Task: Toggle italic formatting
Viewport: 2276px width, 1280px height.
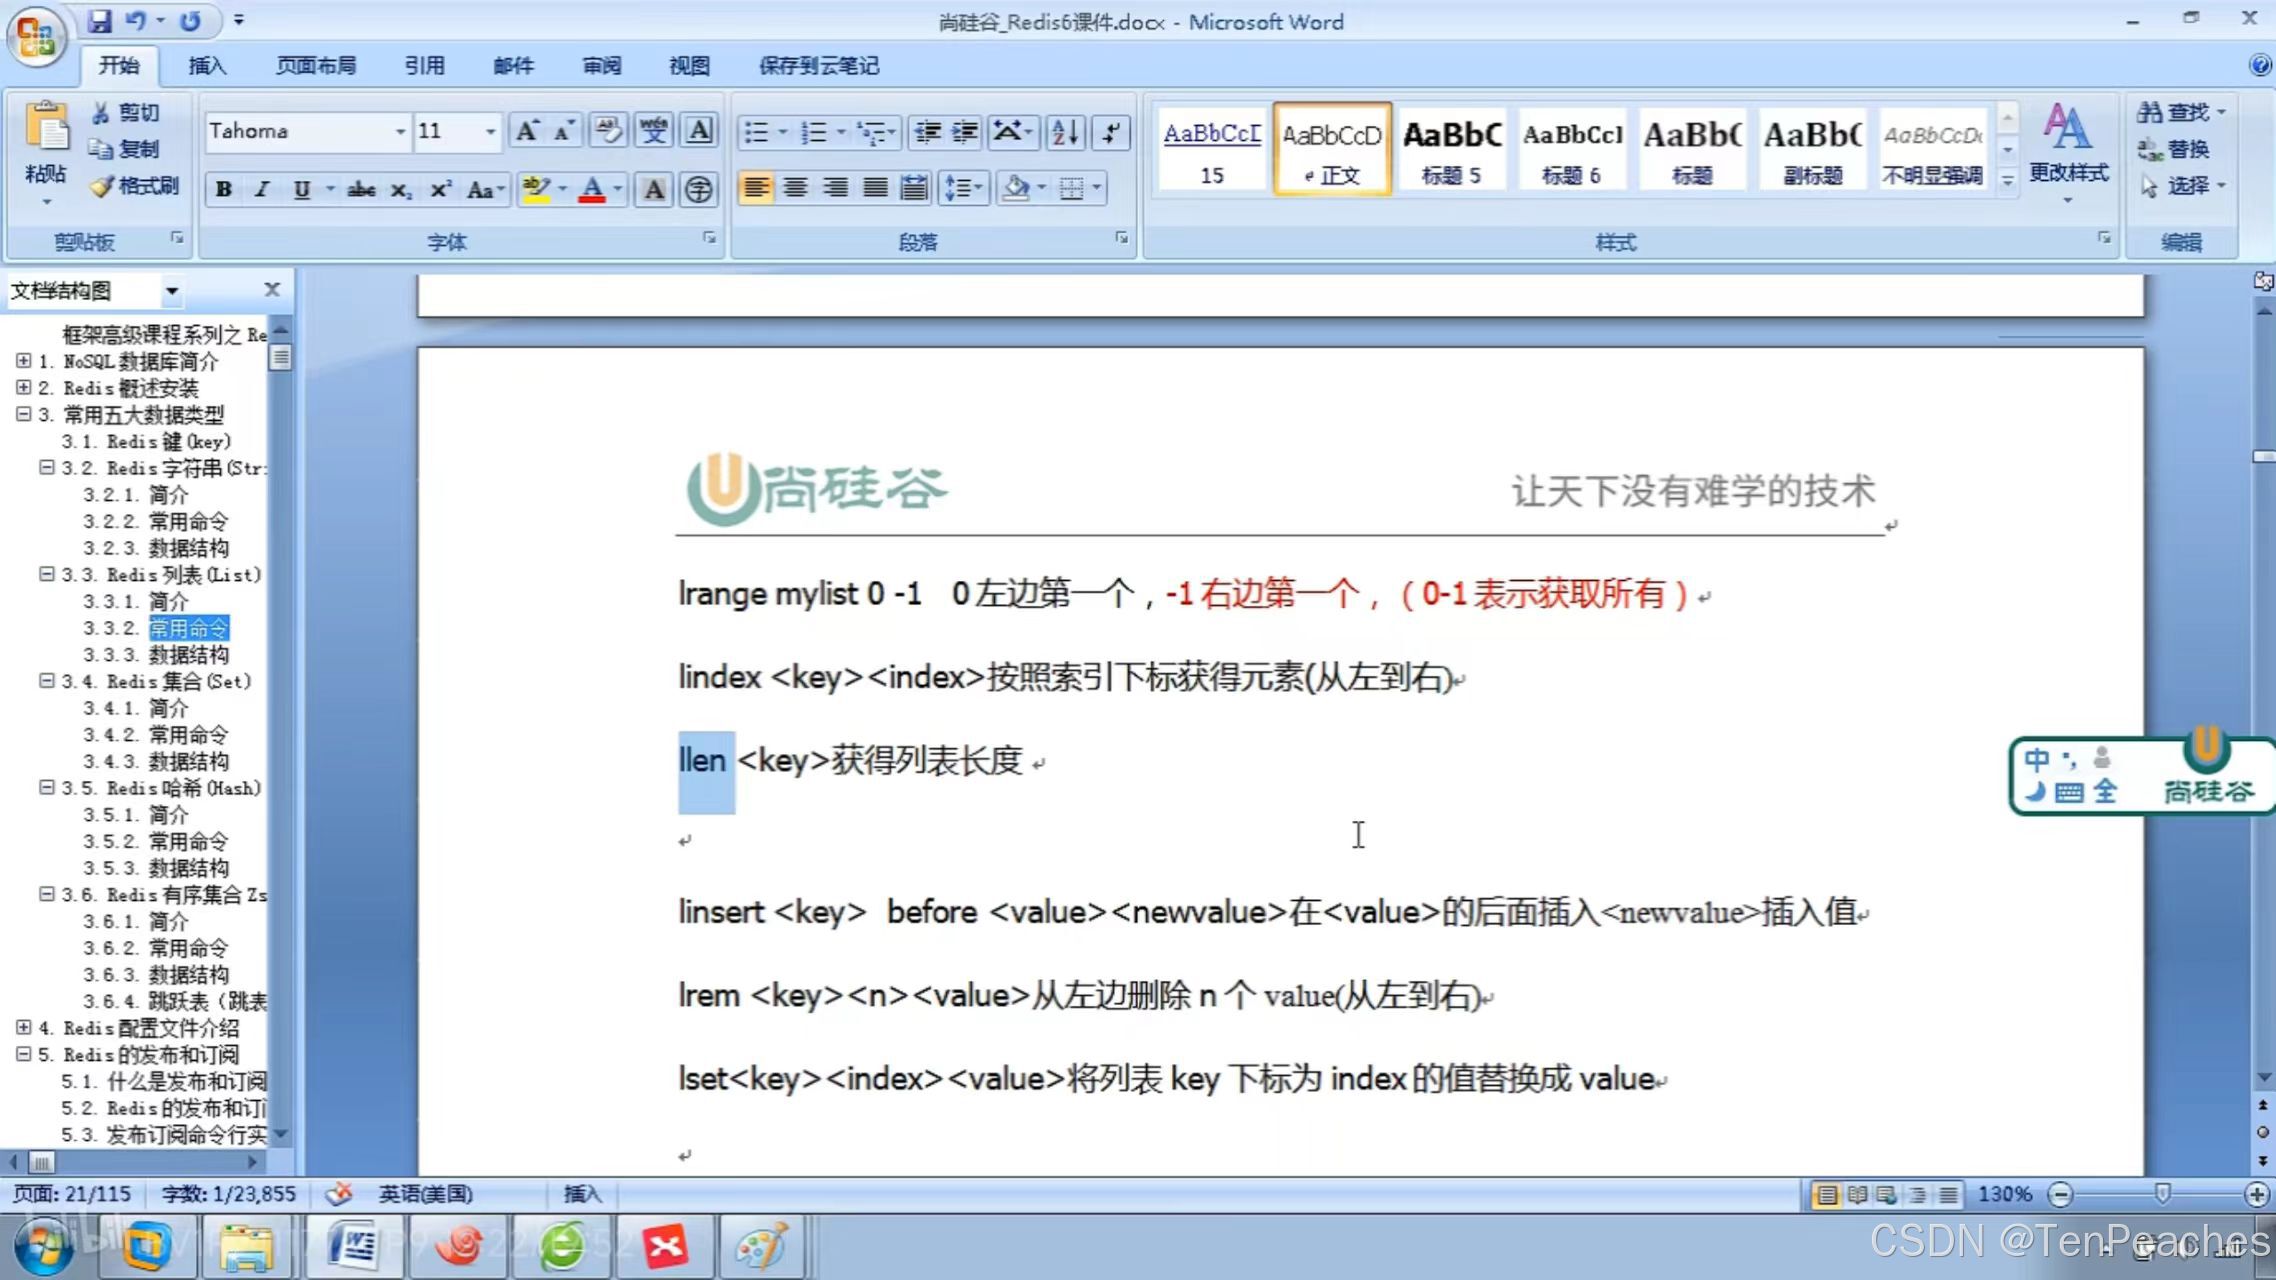Action: pos(262,189)
